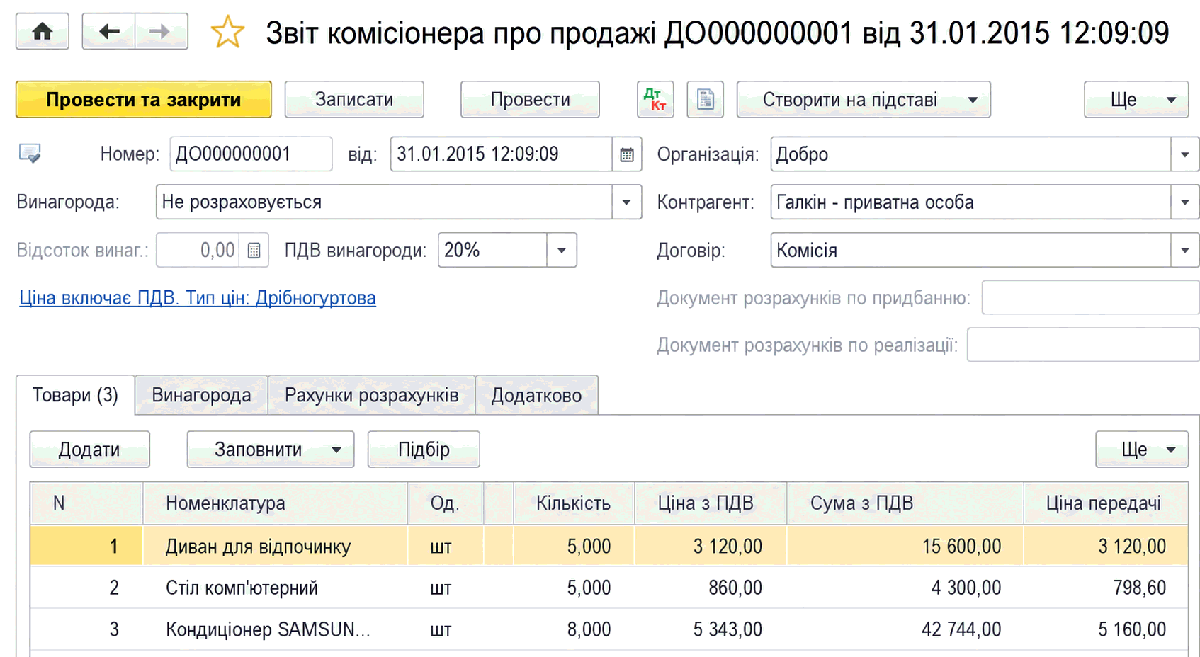Screen dimensions: 1200x657
Task: Open the top Ще menu
Action: point(1136,100)
